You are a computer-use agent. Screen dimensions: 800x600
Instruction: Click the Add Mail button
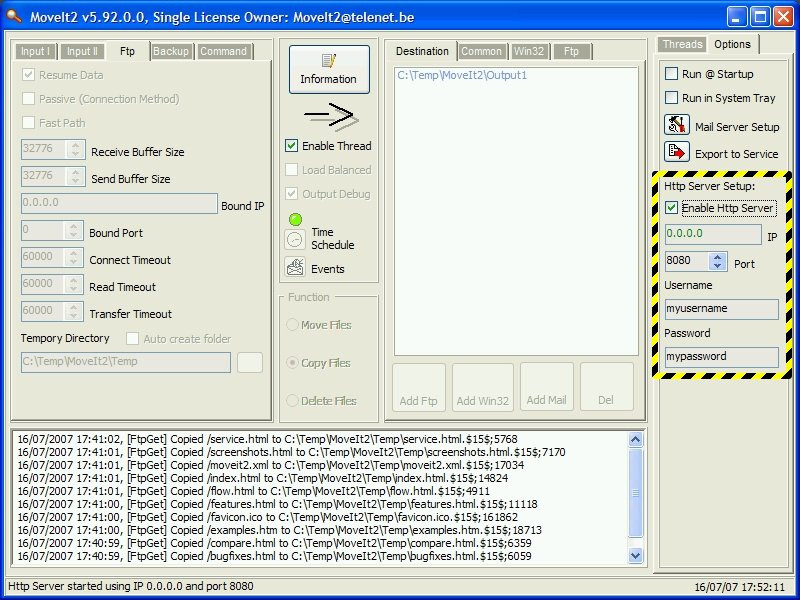pyautogui.click(x=546, y=386)
